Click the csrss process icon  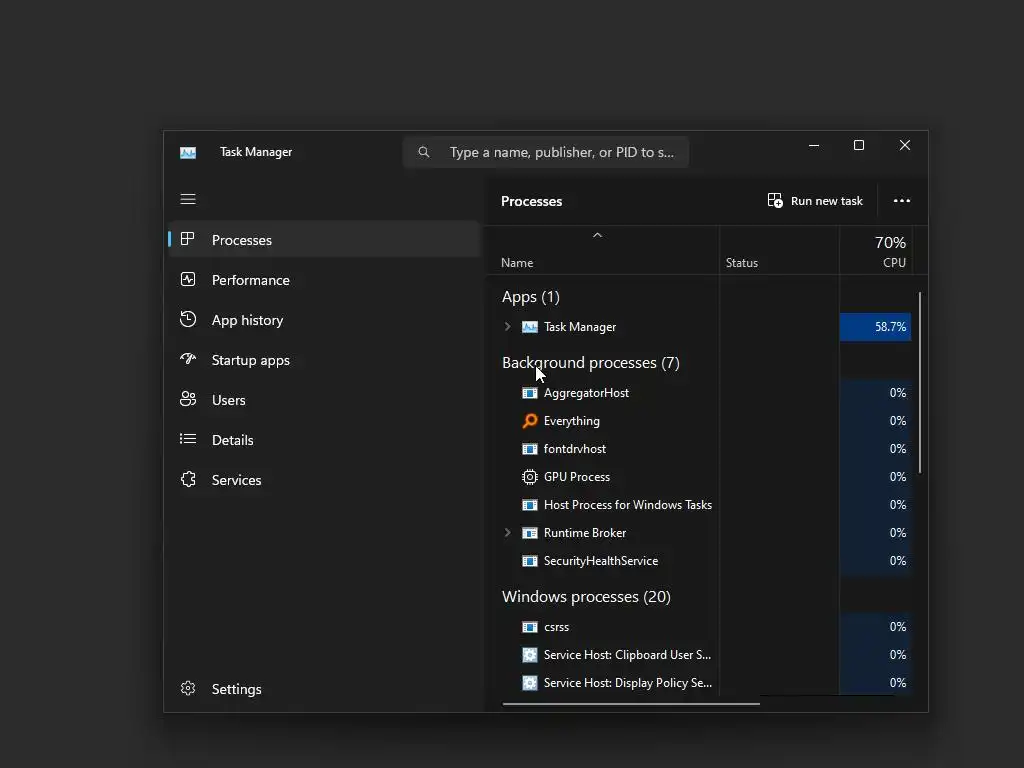coord(530,627)
